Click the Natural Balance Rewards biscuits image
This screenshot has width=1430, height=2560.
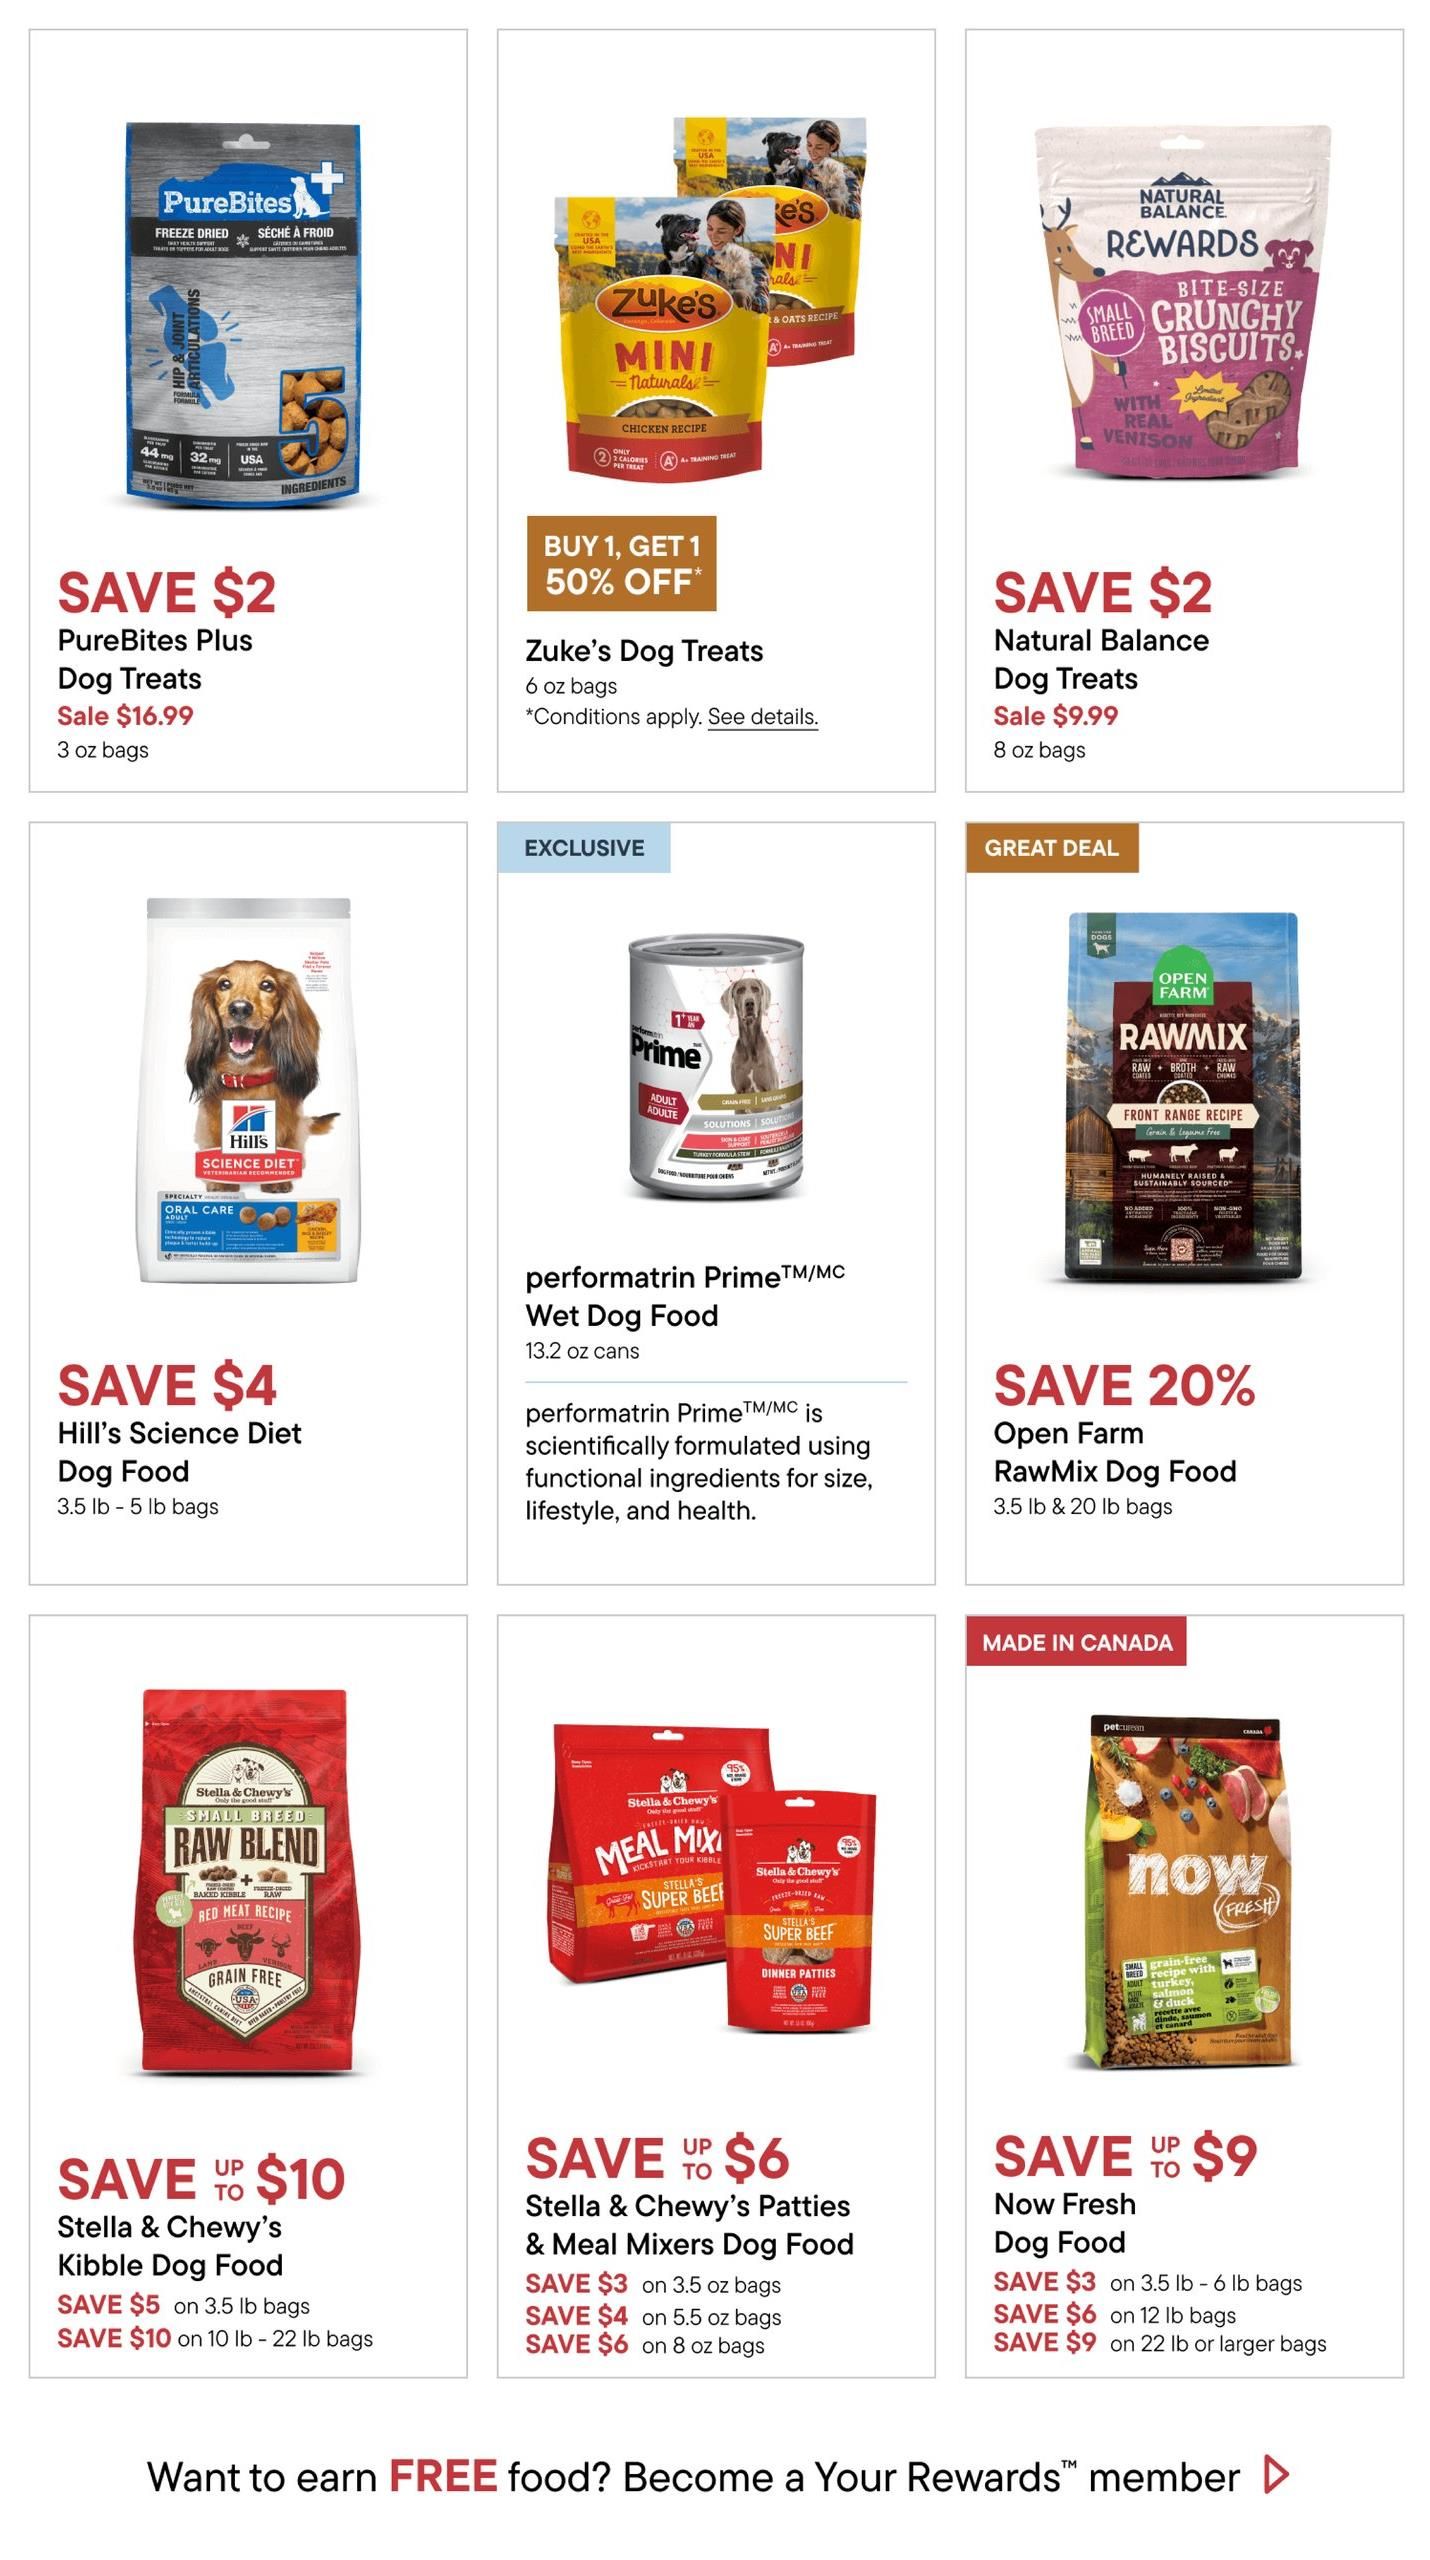(x=1183, y=304)
